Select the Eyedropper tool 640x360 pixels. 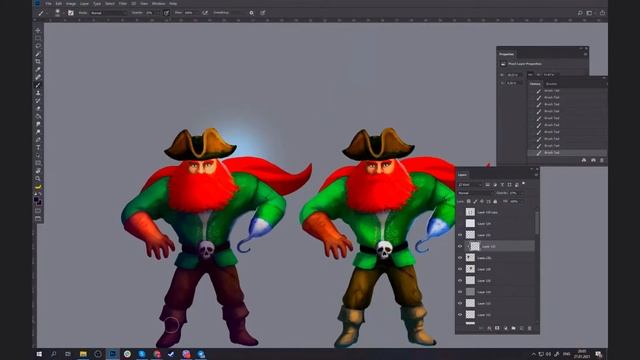click(x=38, y=69)
